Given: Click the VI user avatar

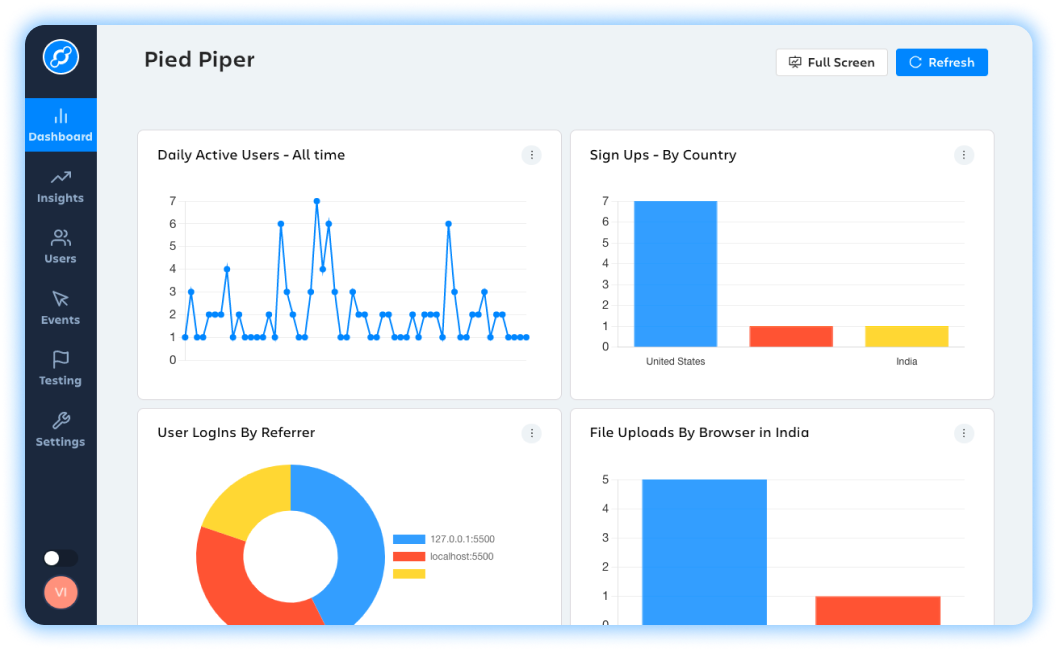Looking at the screenshot, I should coord(61,592).
